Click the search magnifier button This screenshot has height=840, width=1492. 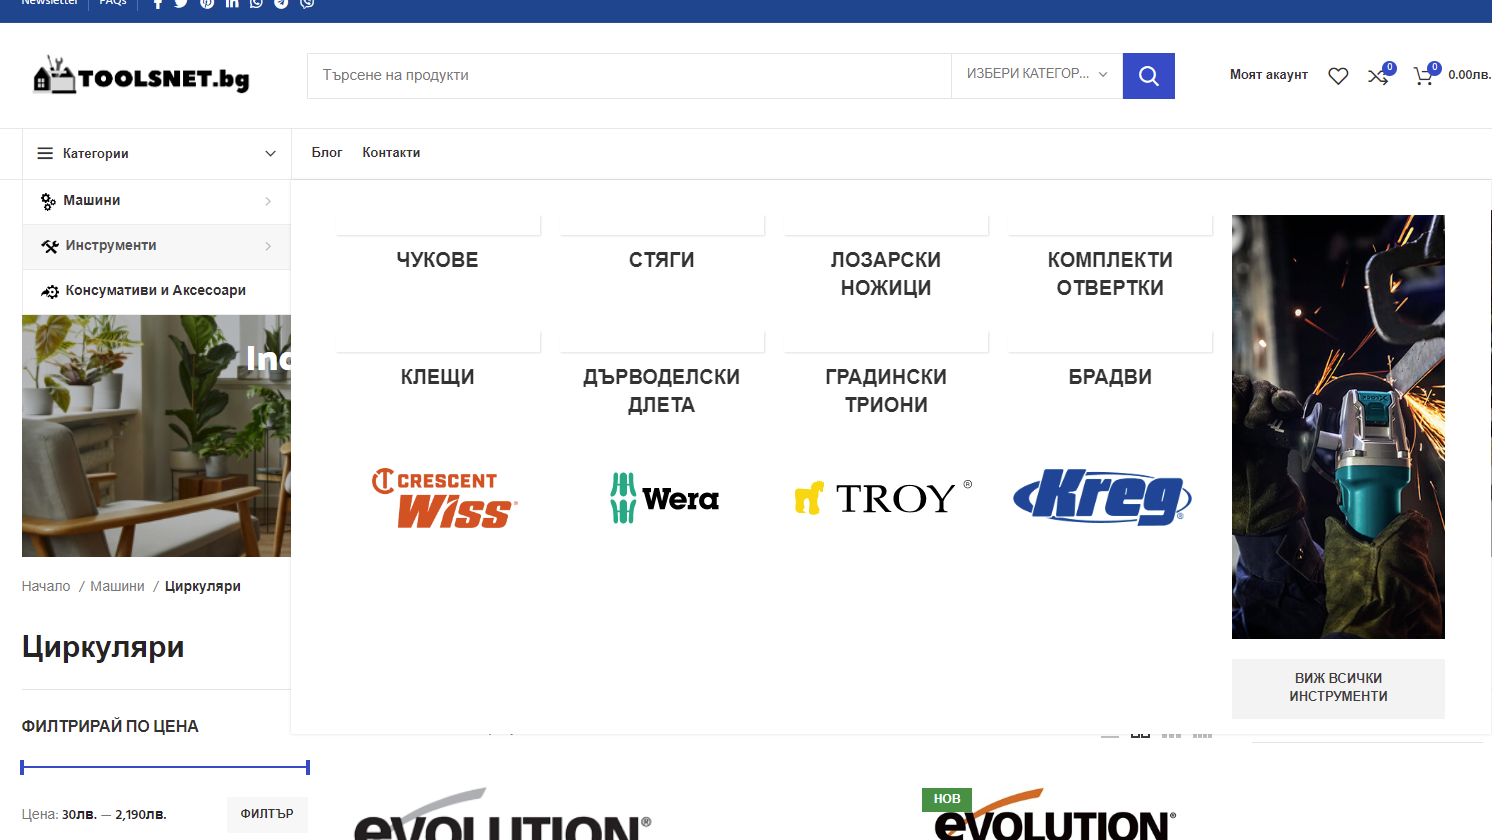[x=1148, y=76]
